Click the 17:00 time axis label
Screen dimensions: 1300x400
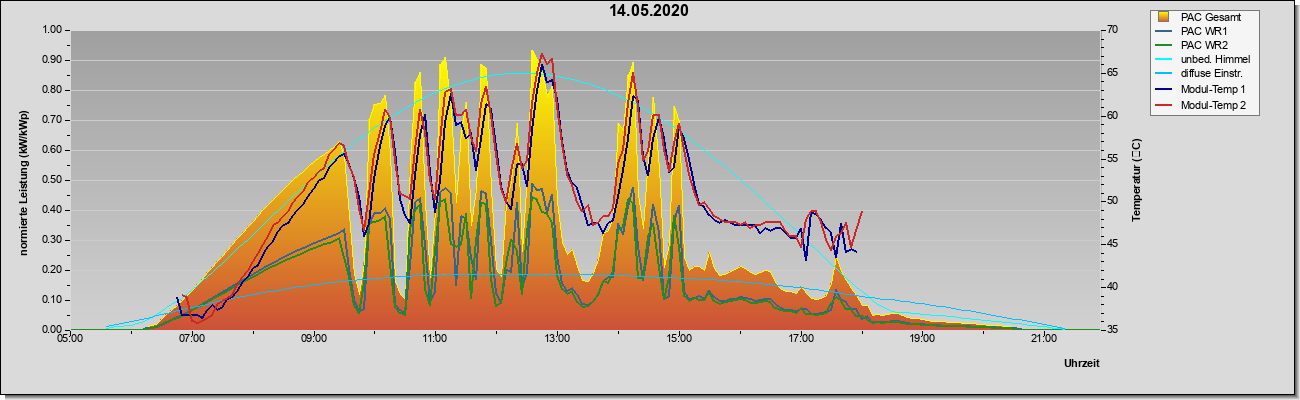pos(801,339)
